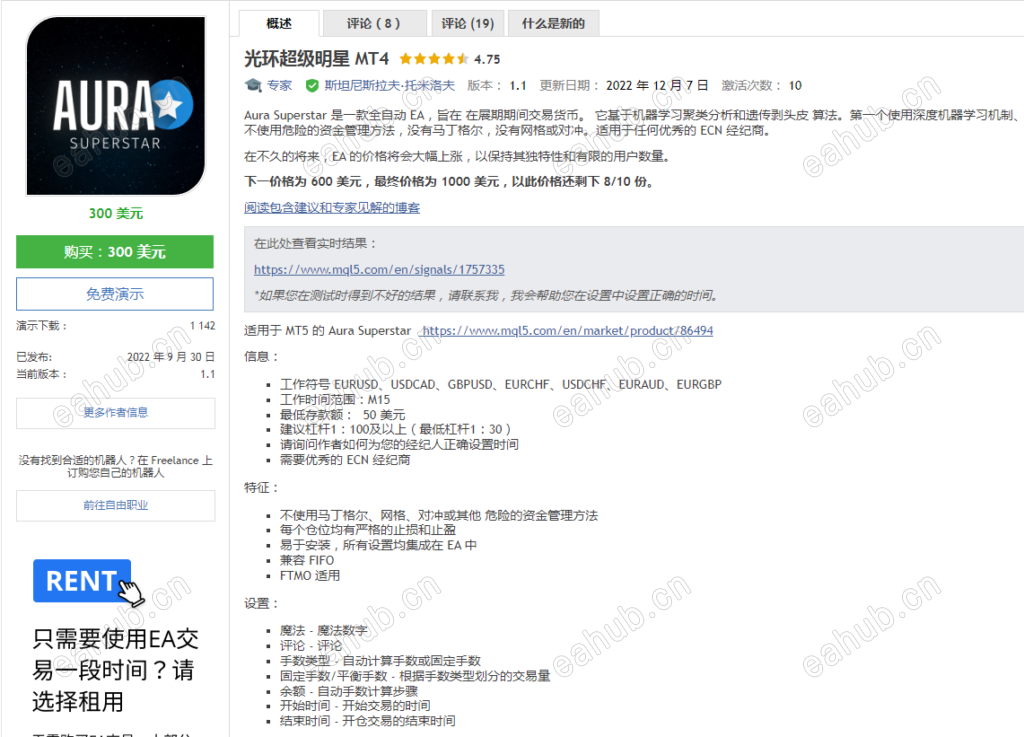Click the 已发布 date 2022 年 9 月 30 日

tap(170, 357)
